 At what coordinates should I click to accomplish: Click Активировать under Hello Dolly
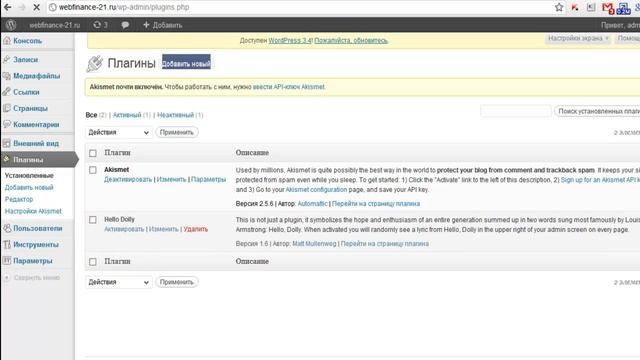coord(124,229)
